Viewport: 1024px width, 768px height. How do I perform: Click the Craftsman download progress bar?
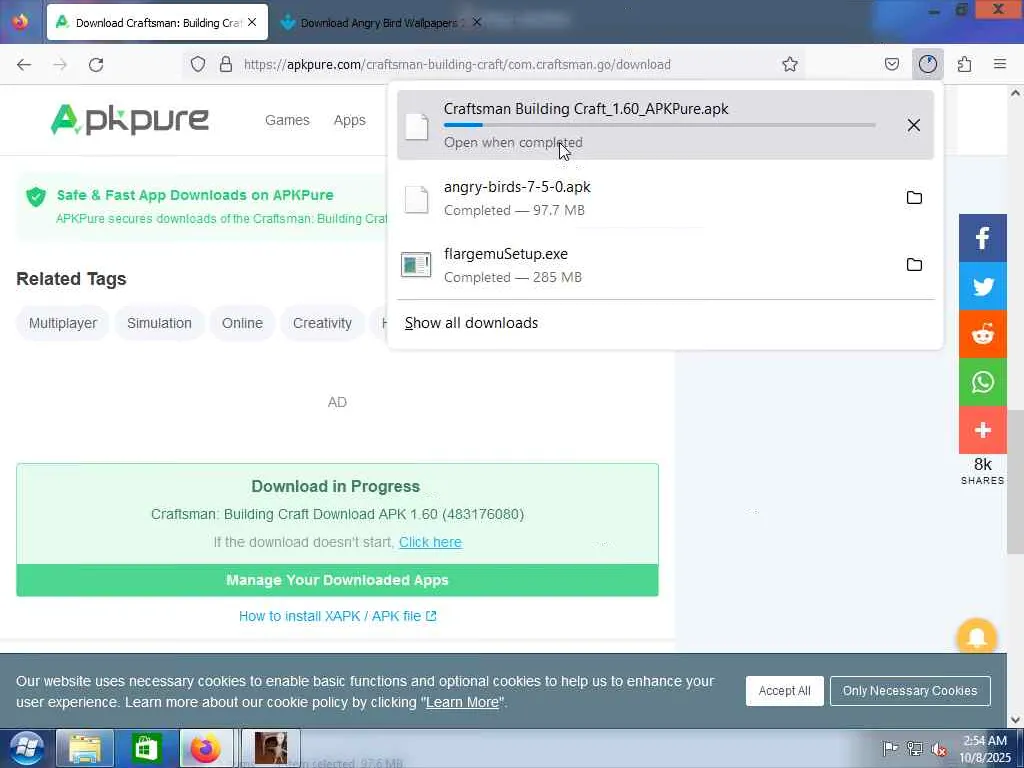(660, 125)
